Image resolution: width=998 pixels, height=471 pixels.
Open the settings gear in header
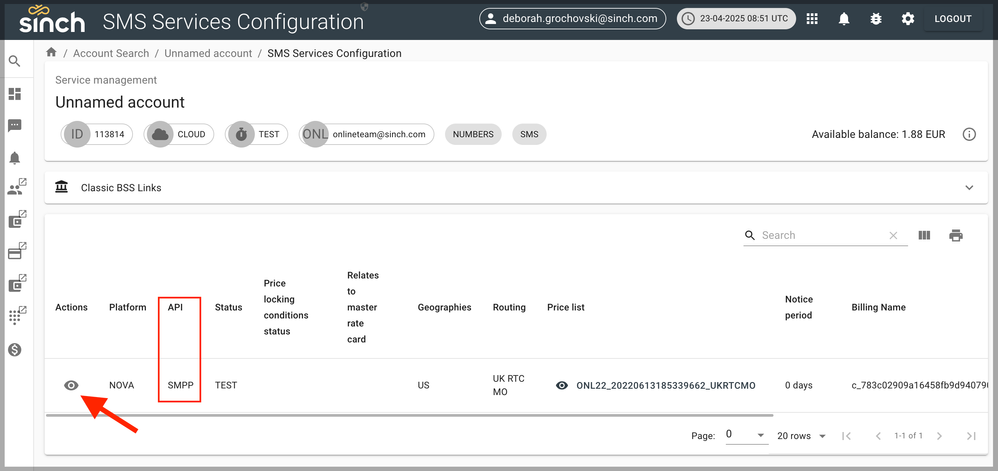[x=908, y=19]
